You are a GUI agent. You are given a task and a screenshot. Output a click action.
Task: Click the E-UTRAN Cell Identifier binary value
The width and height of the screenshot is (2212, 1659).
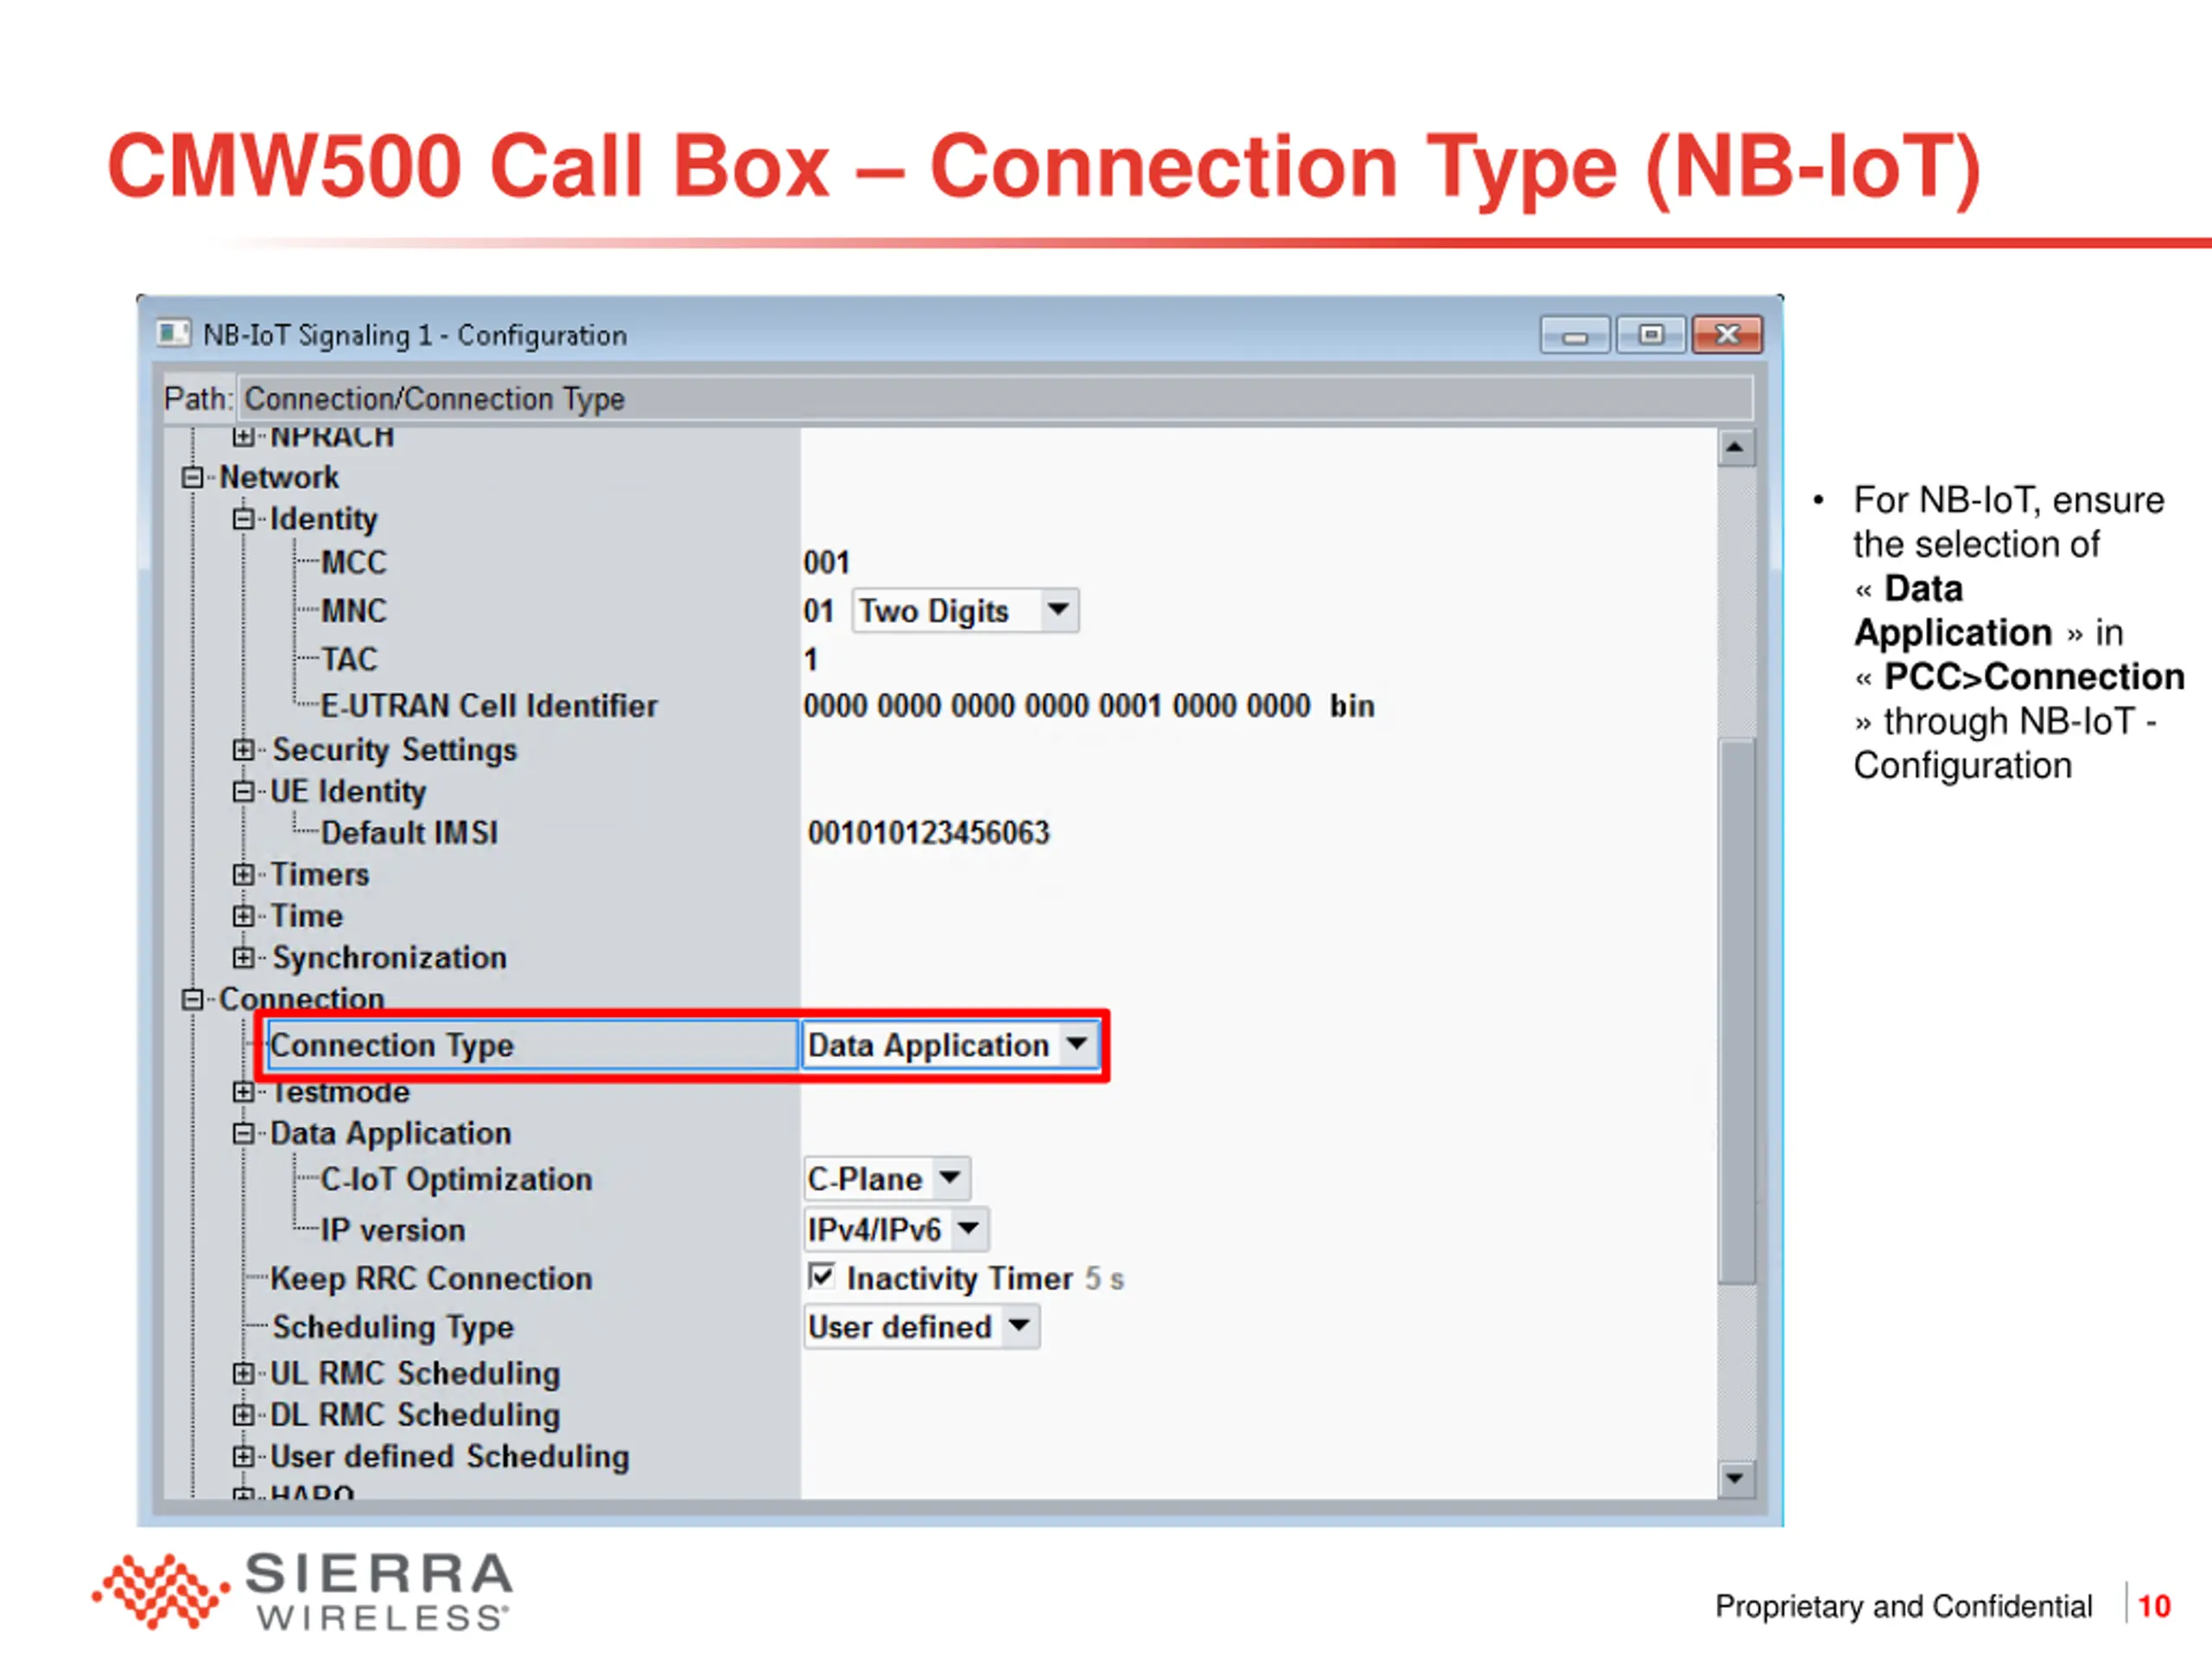(1057, 706)
